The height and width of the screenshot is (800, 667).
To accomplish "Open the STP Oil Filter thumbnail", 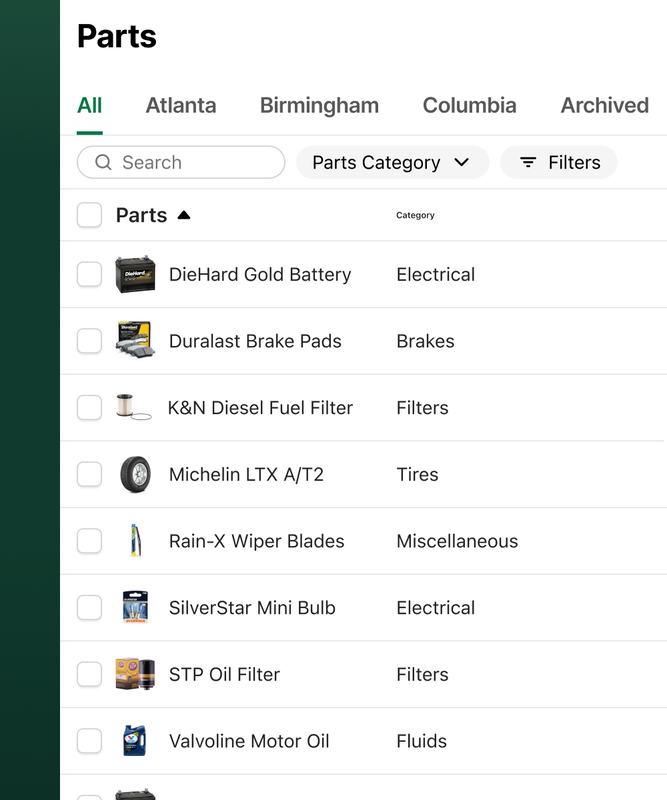I will tap(135, 674).
